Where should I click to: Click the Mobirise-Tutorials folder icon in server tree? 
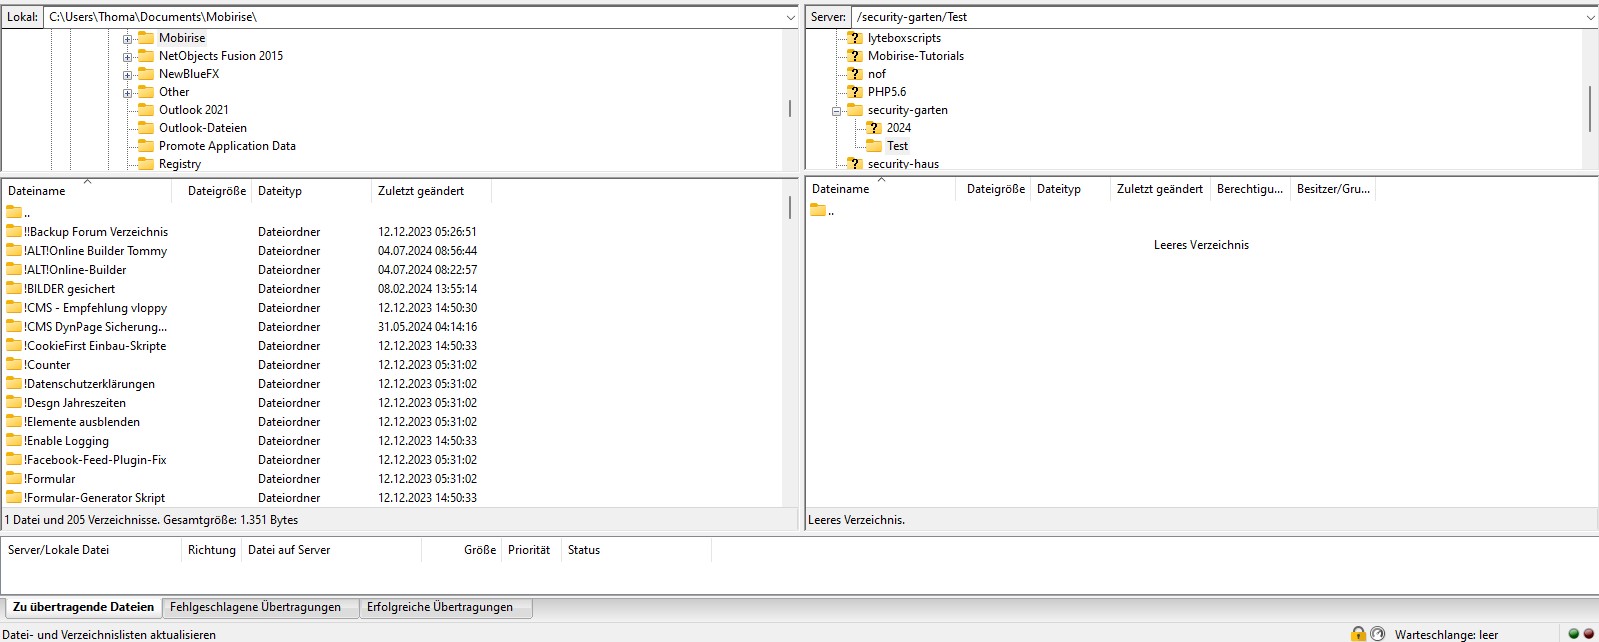(854, 56)
